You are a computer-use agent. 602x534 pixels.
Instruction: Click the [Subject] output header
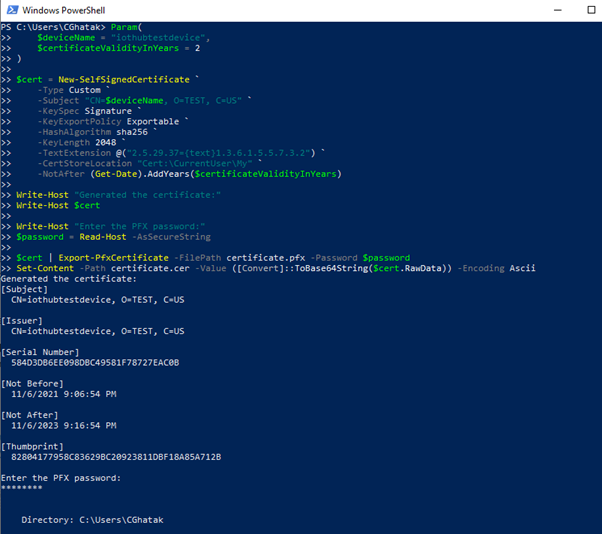[x=24, y=289]
